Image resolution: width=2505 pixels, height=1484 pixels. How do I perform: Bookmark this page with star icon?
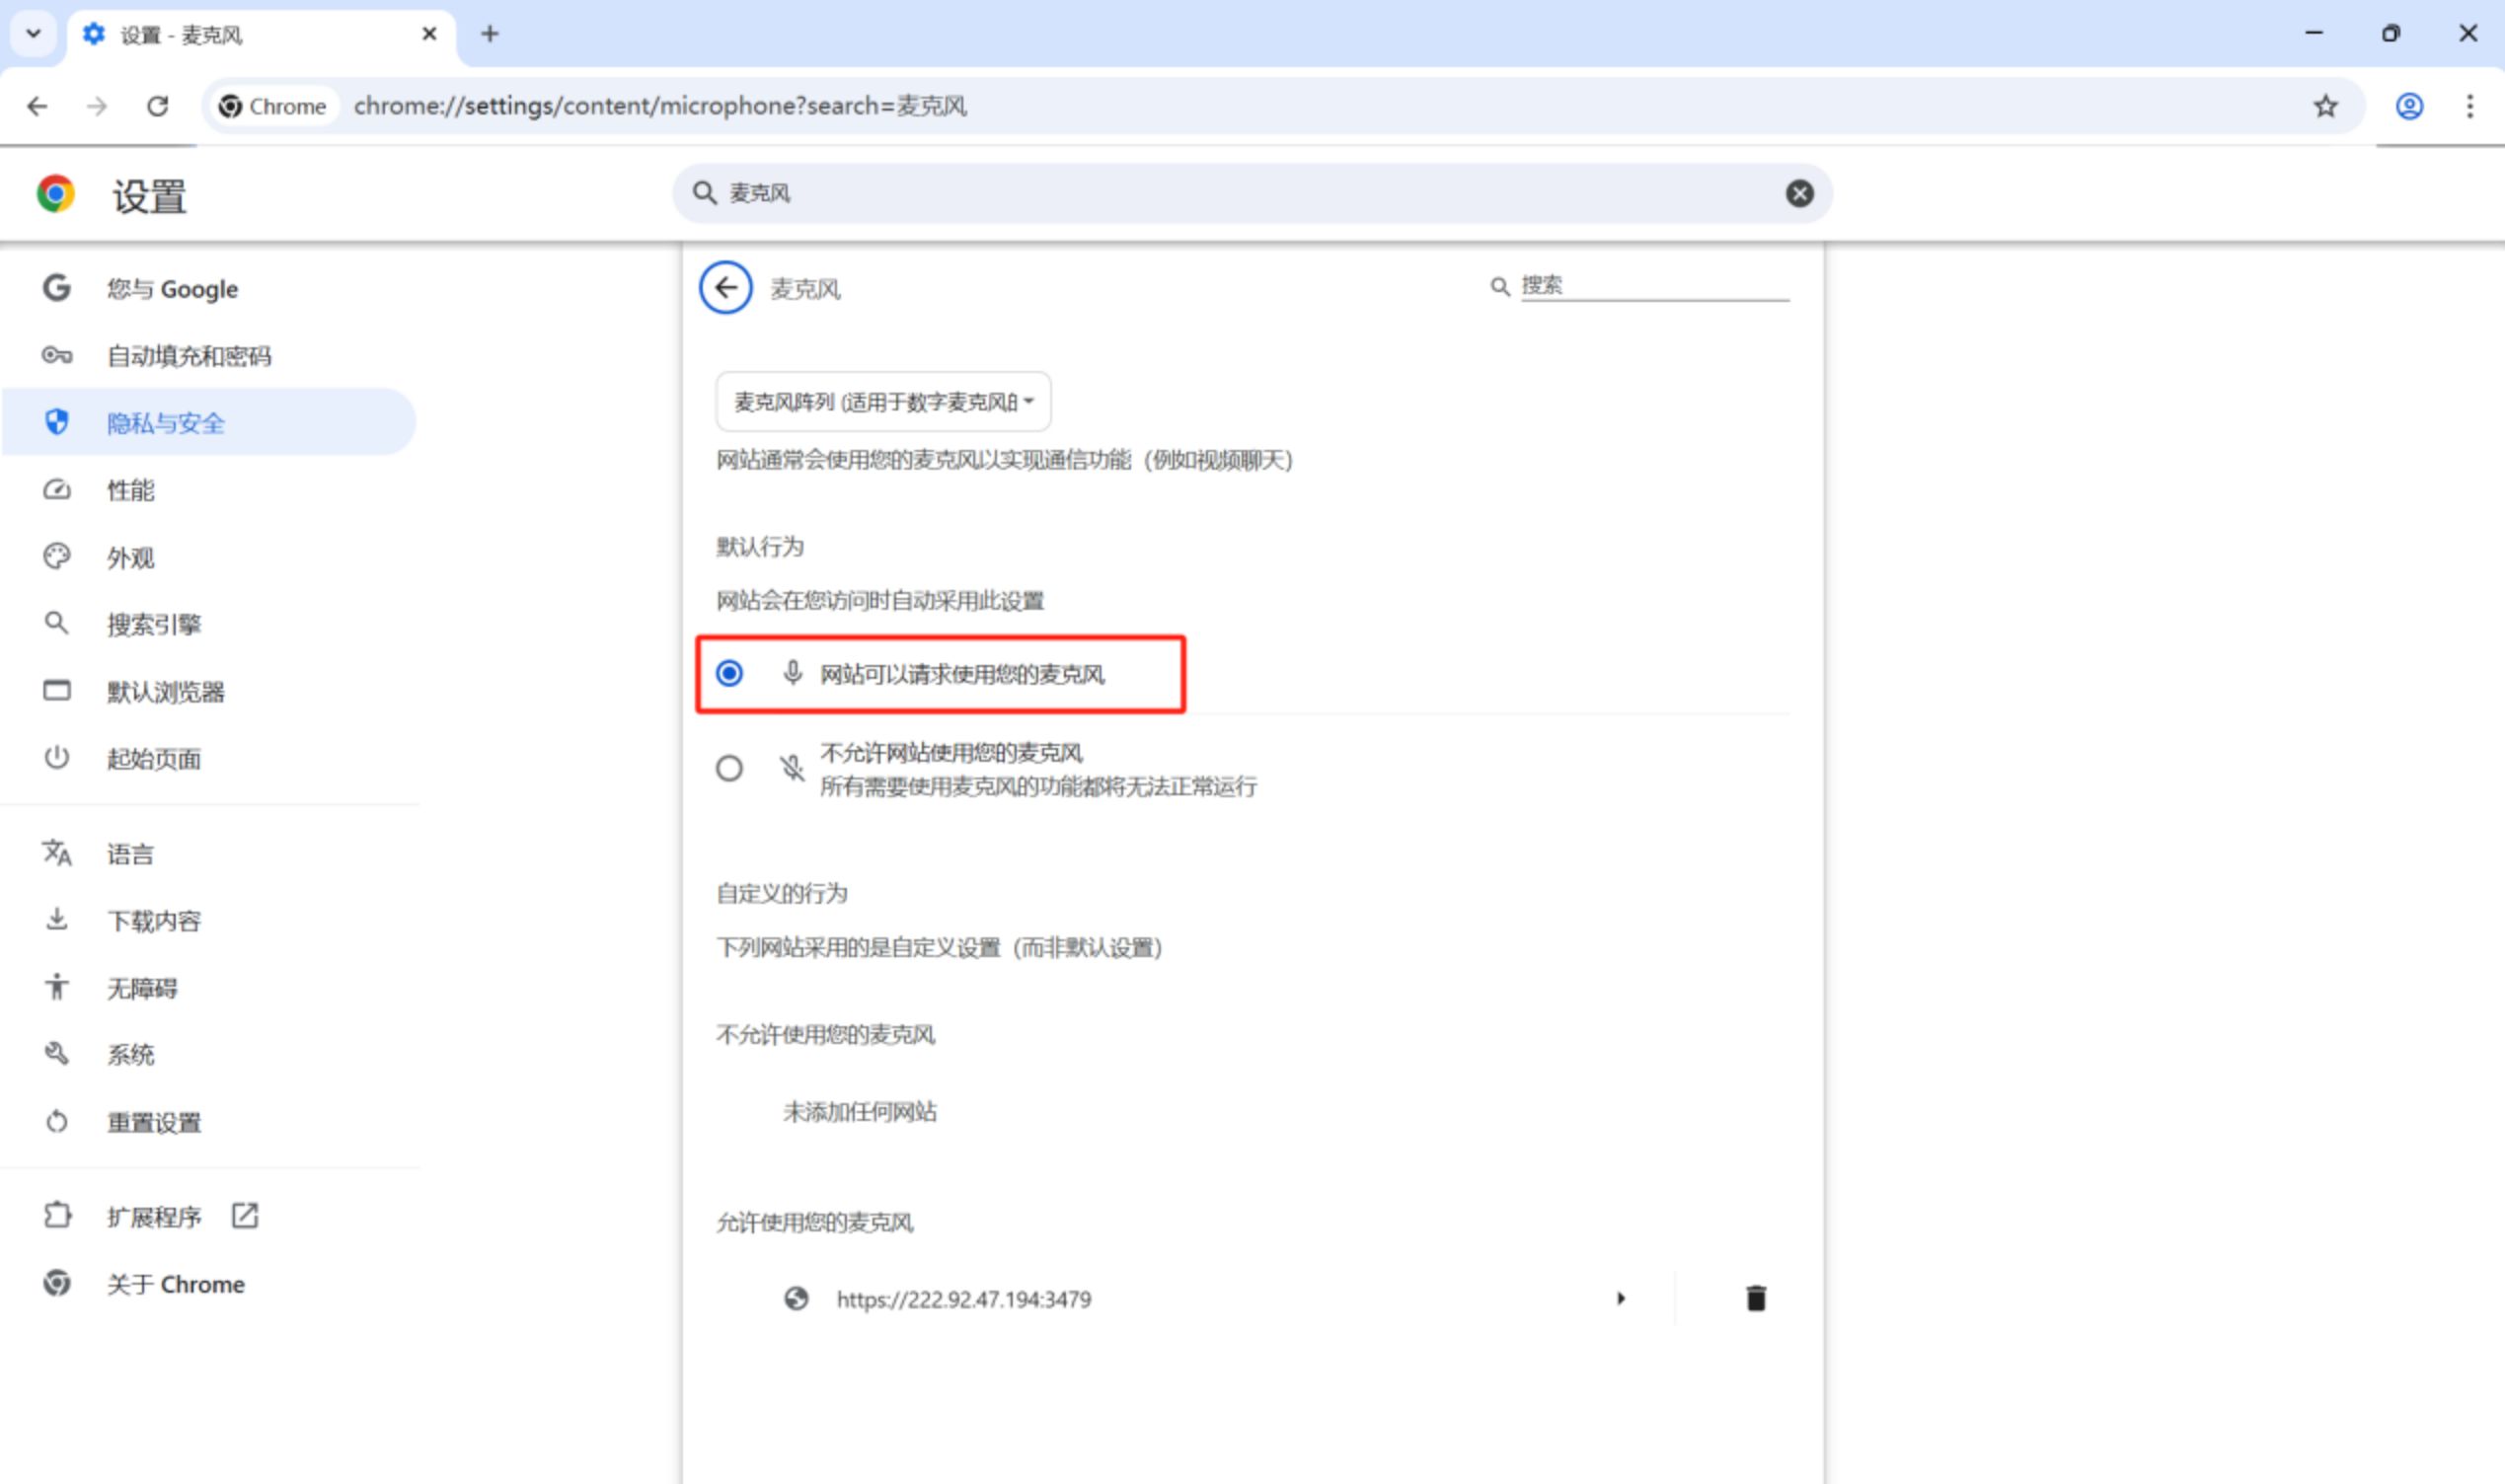click(2325, 106)
